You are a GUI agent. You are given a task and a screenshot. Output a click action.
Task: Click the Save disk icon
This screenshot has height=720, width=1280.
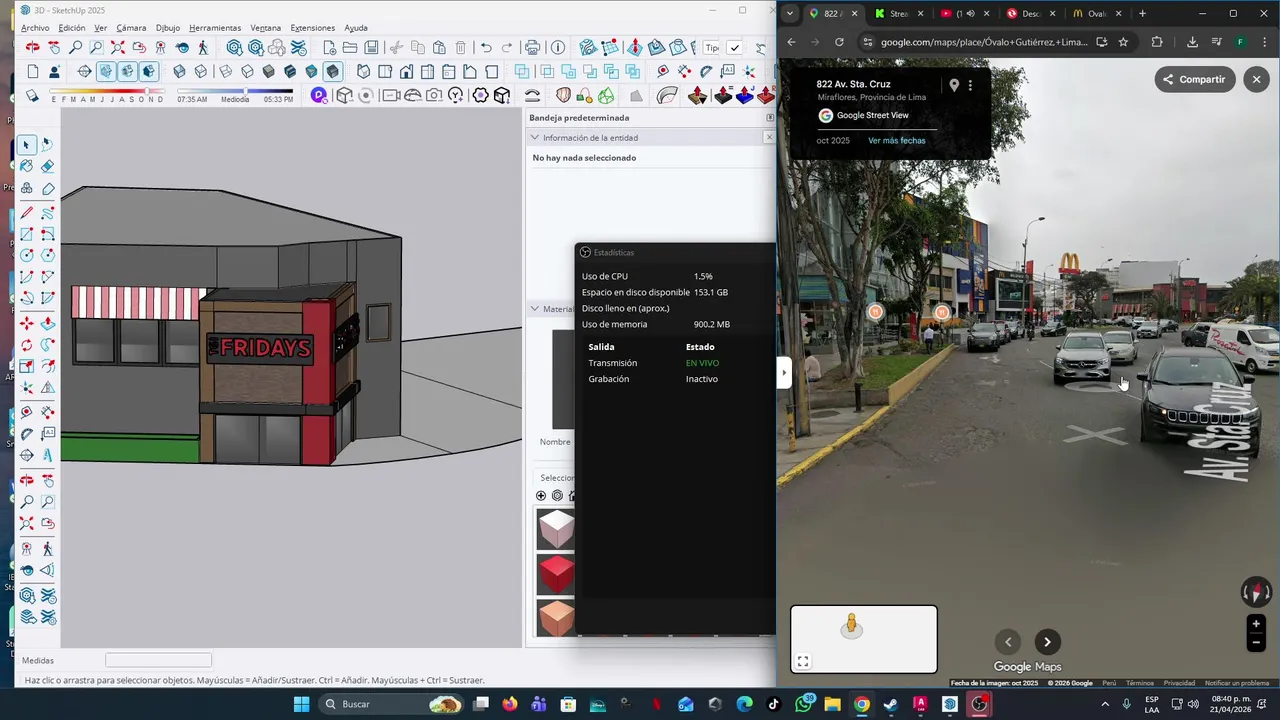click(x=371, y=47)
